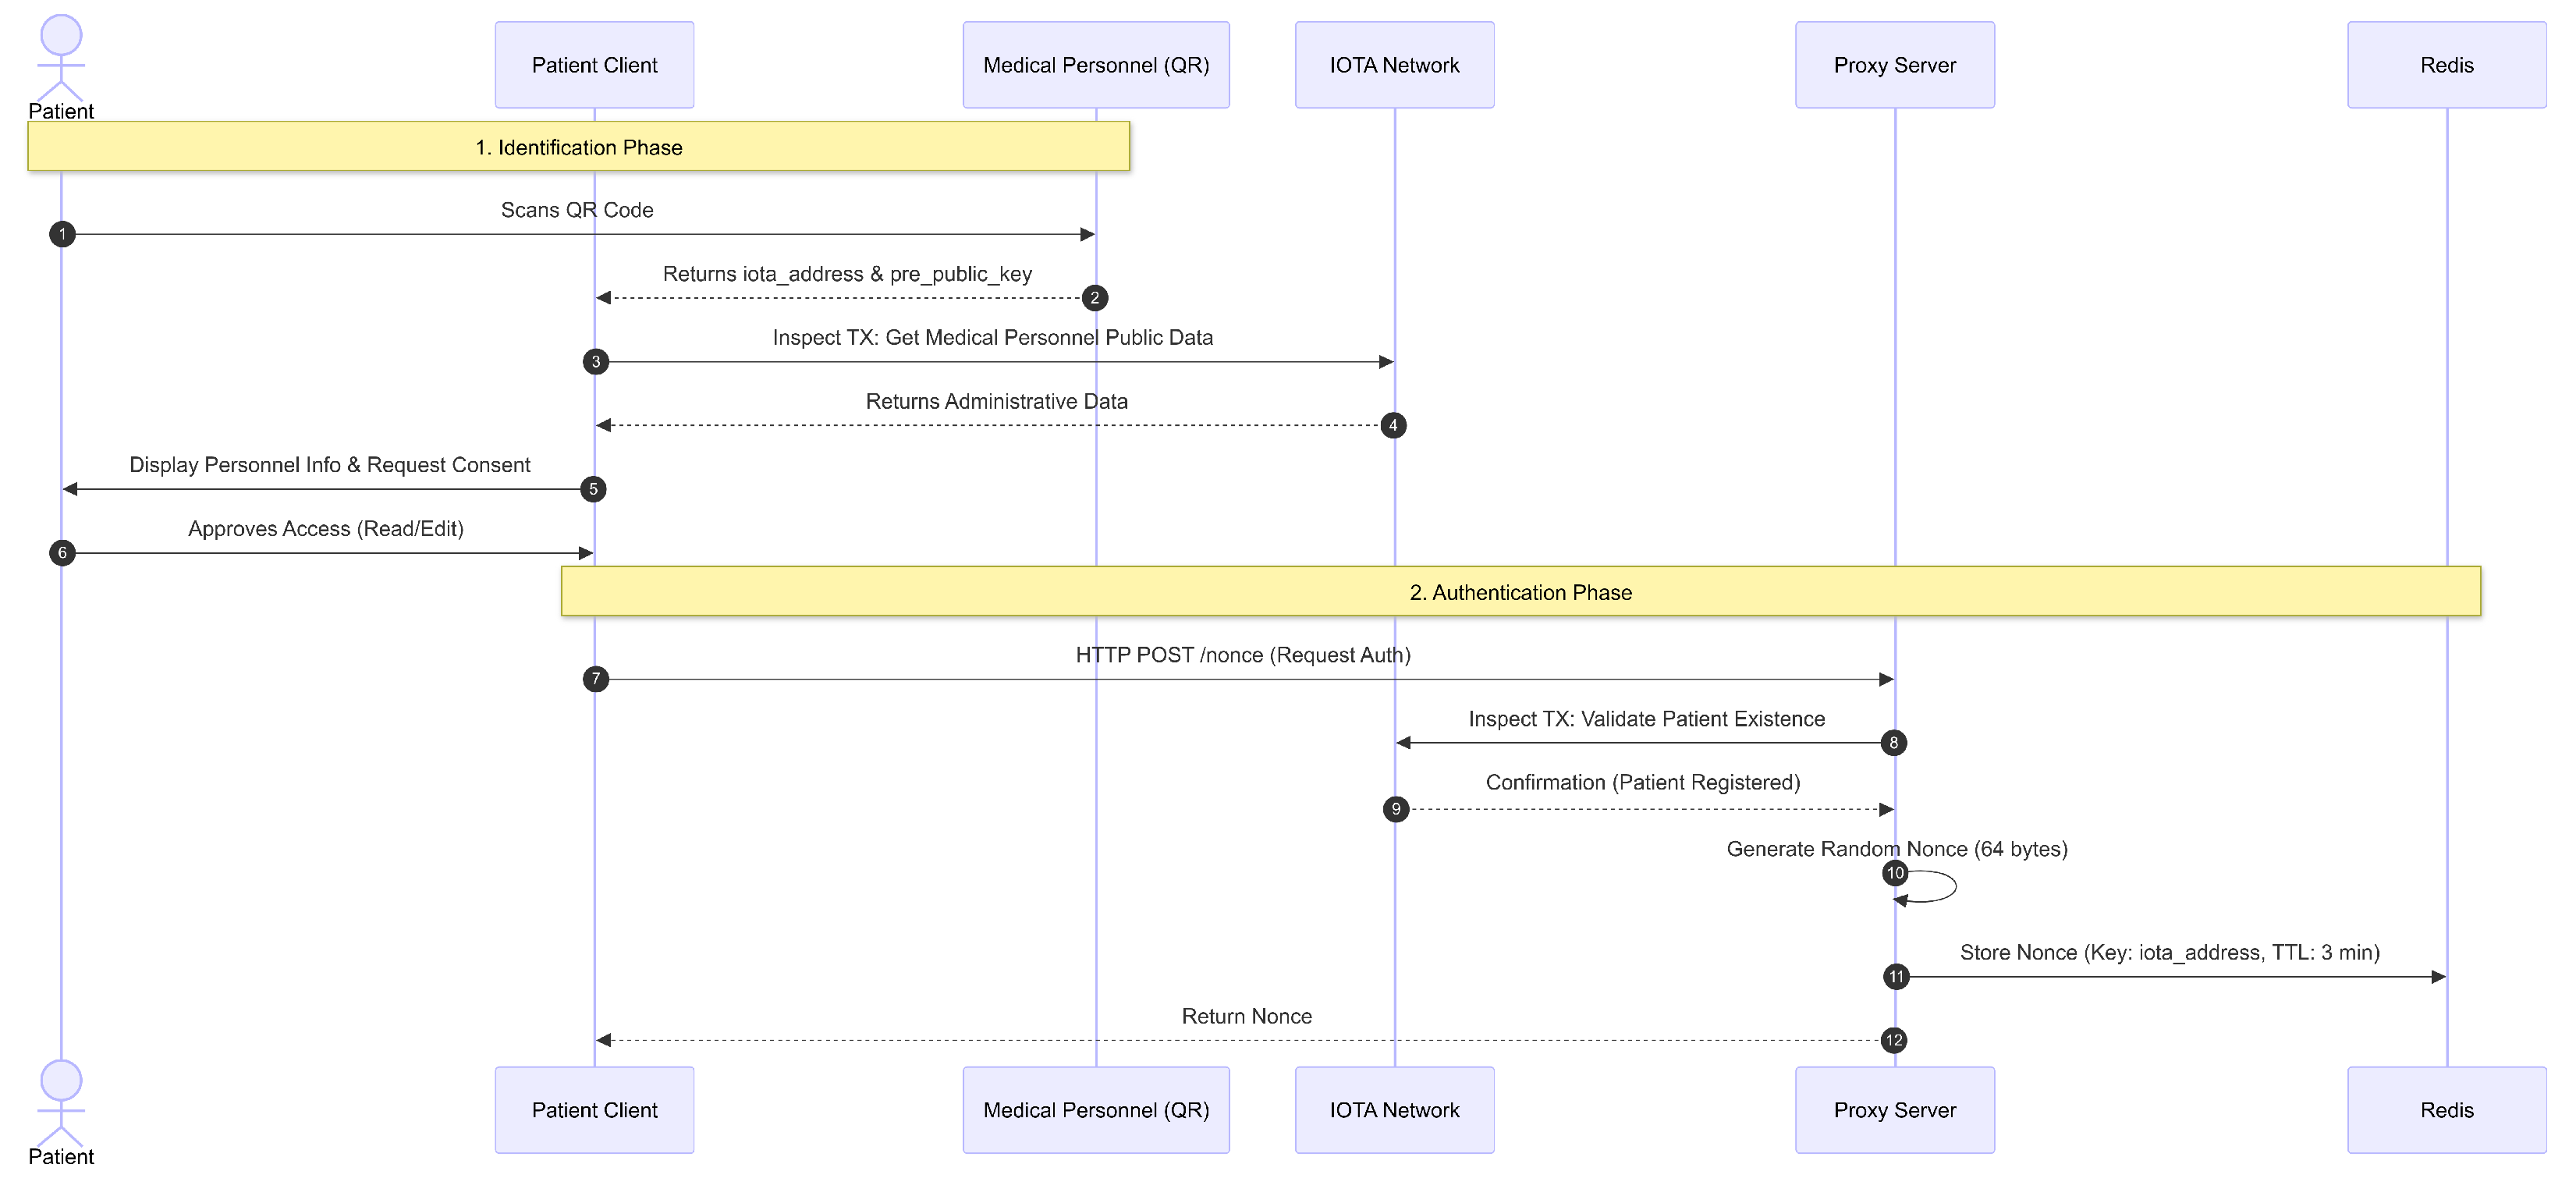This screenshot has width=2576, height=1189.
Task: Click the Store Nonce message label
Action: point(2169,952)
